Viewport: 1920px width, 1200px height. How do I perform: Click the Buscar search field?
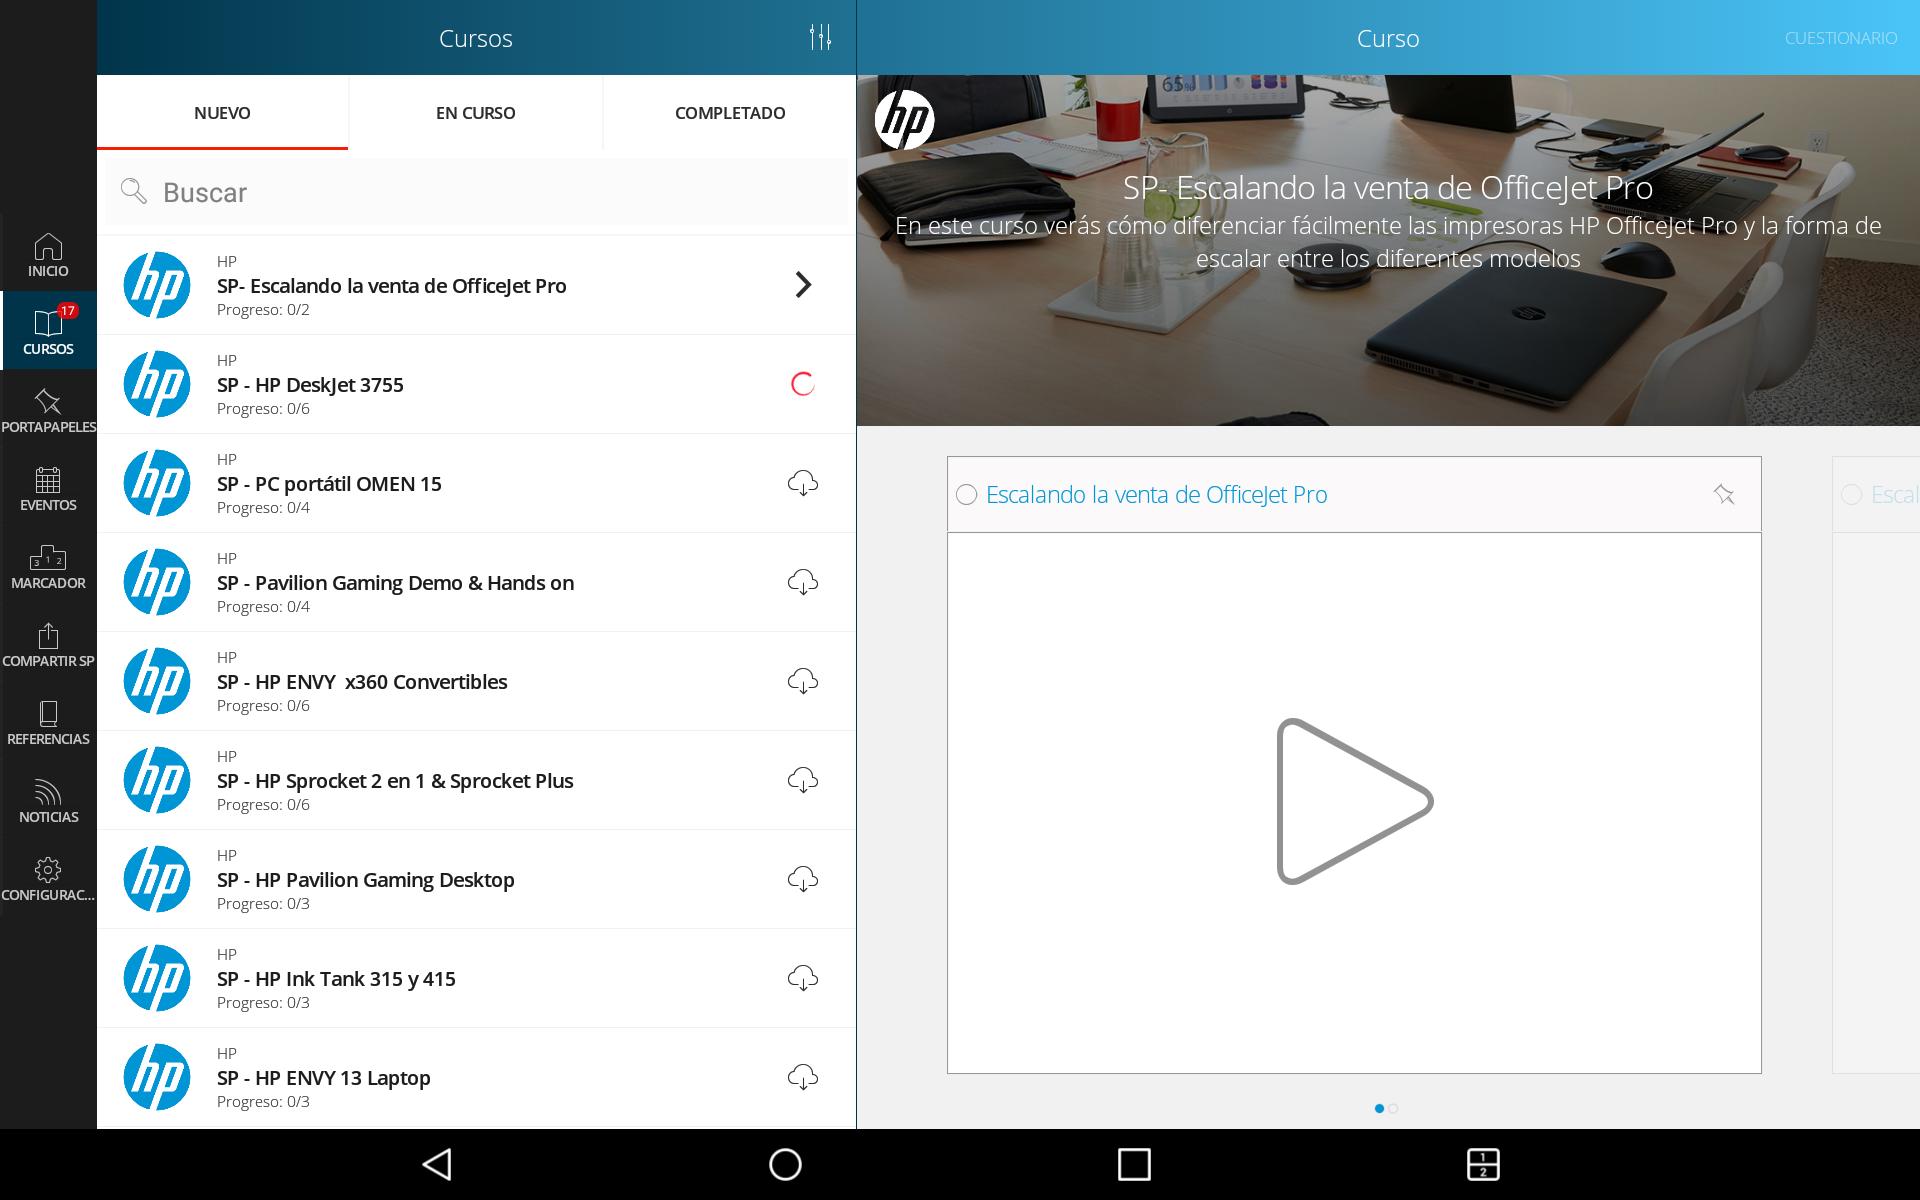[476, 192]
